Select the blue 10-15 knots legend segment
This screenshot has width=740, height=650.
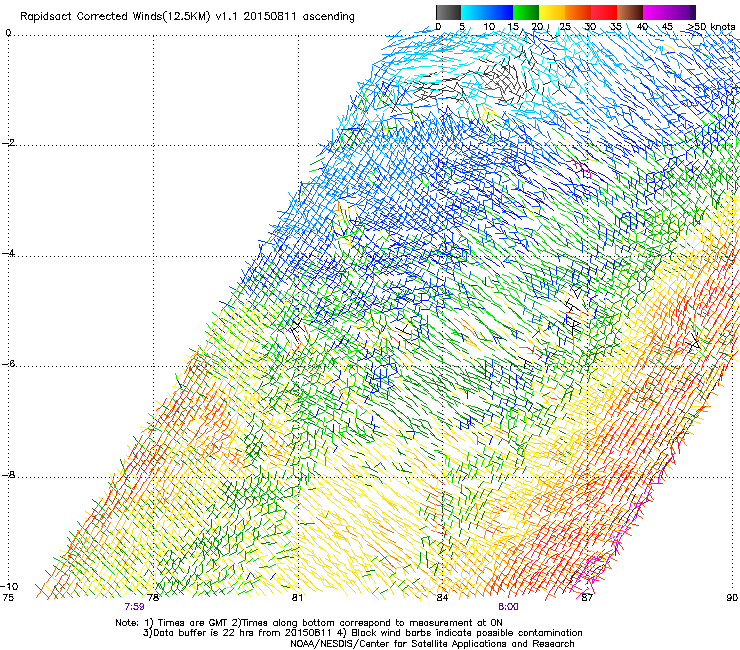pyautogui.click(x=500, y=12)
